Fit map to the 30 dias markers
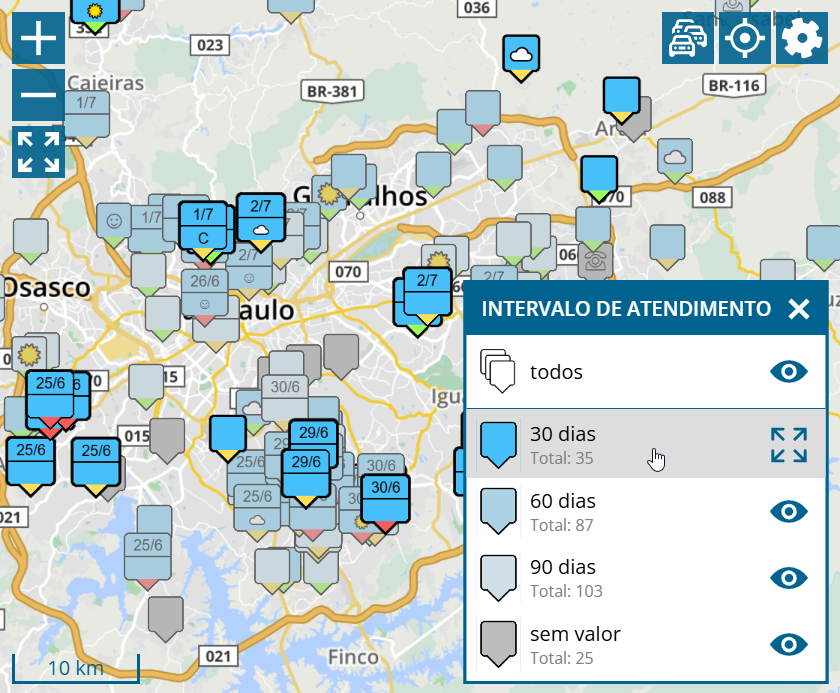Viewport: 840px width, 693px height. (789, 445)
